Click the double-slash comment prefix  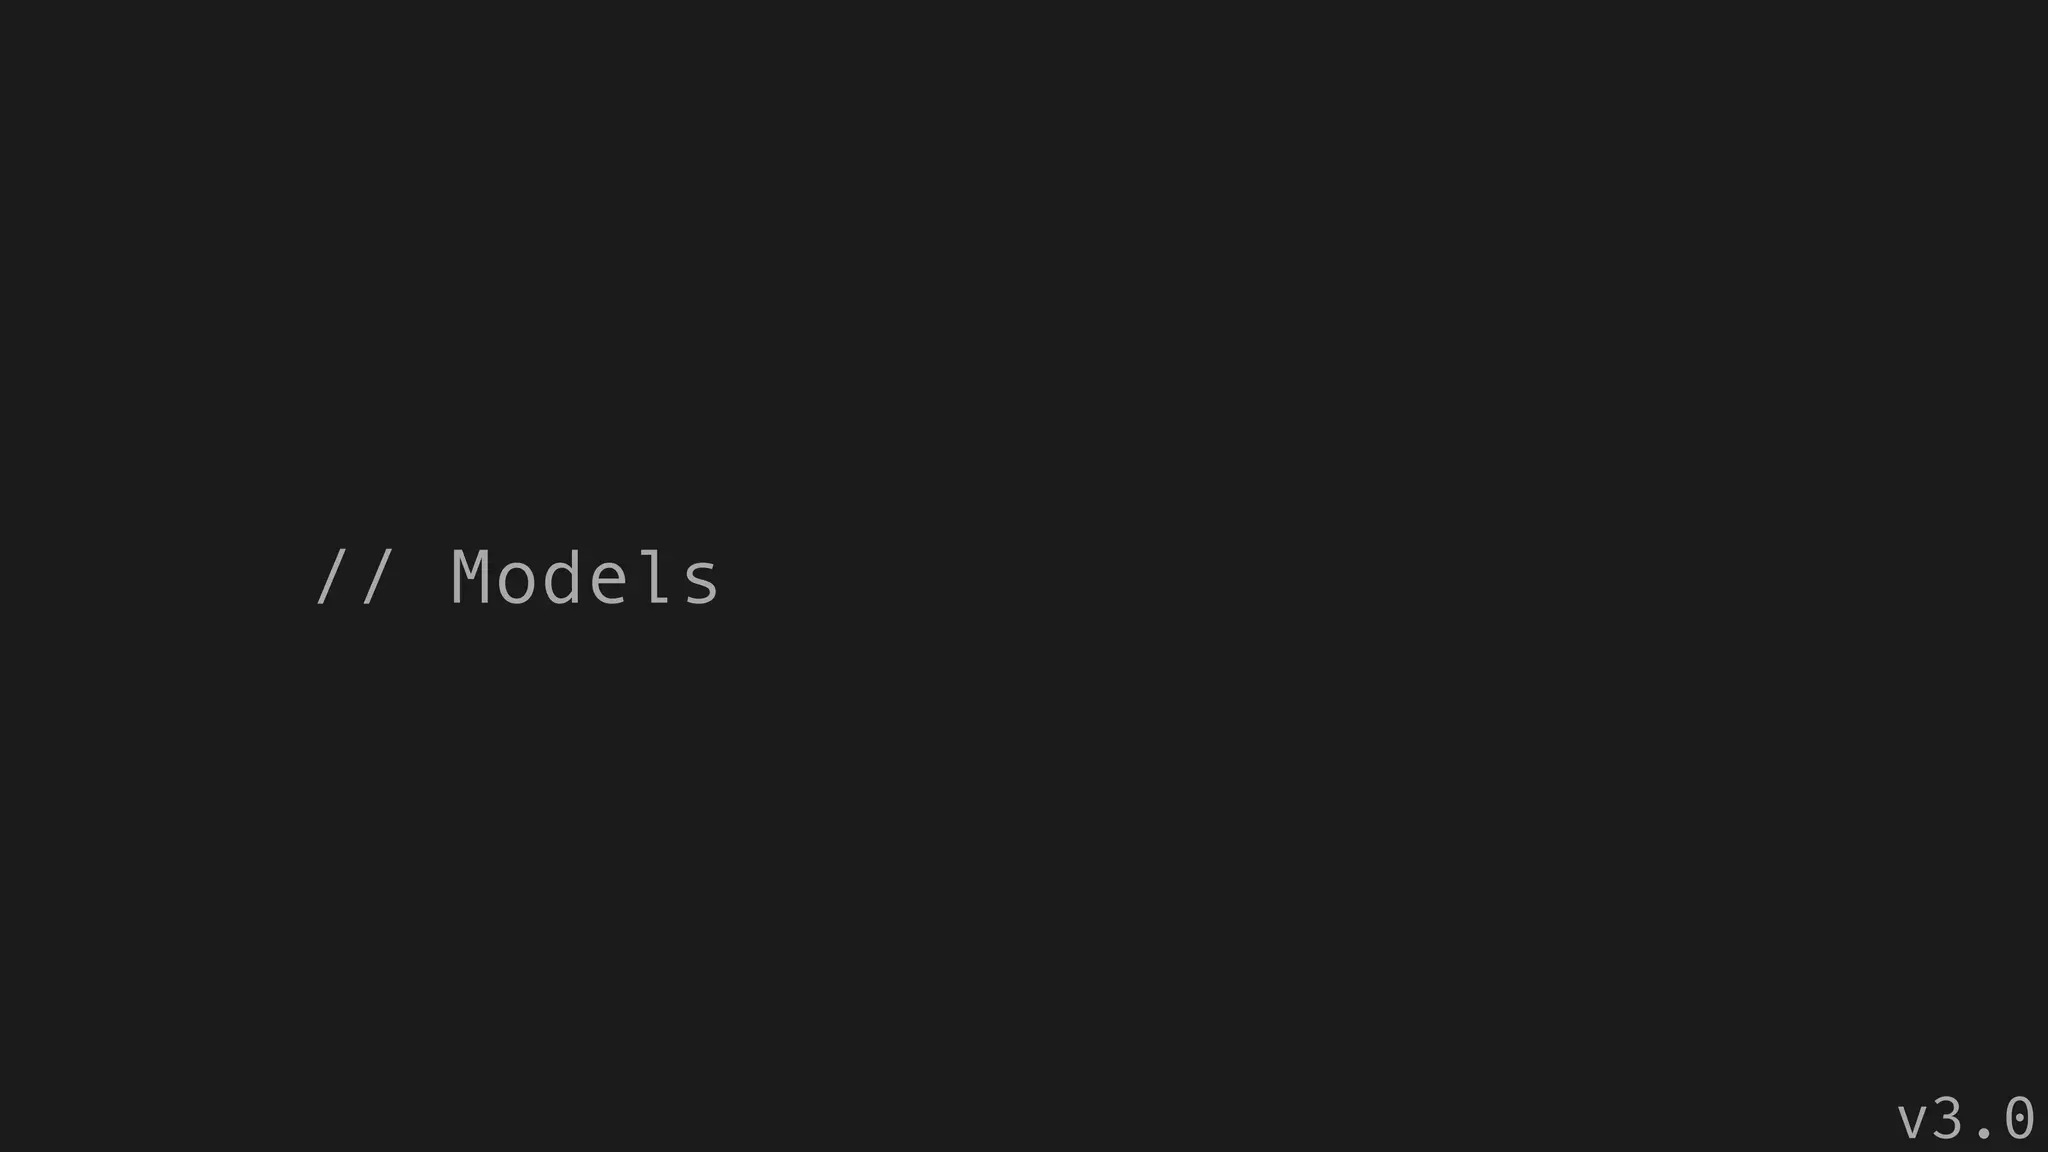(354, 577)
